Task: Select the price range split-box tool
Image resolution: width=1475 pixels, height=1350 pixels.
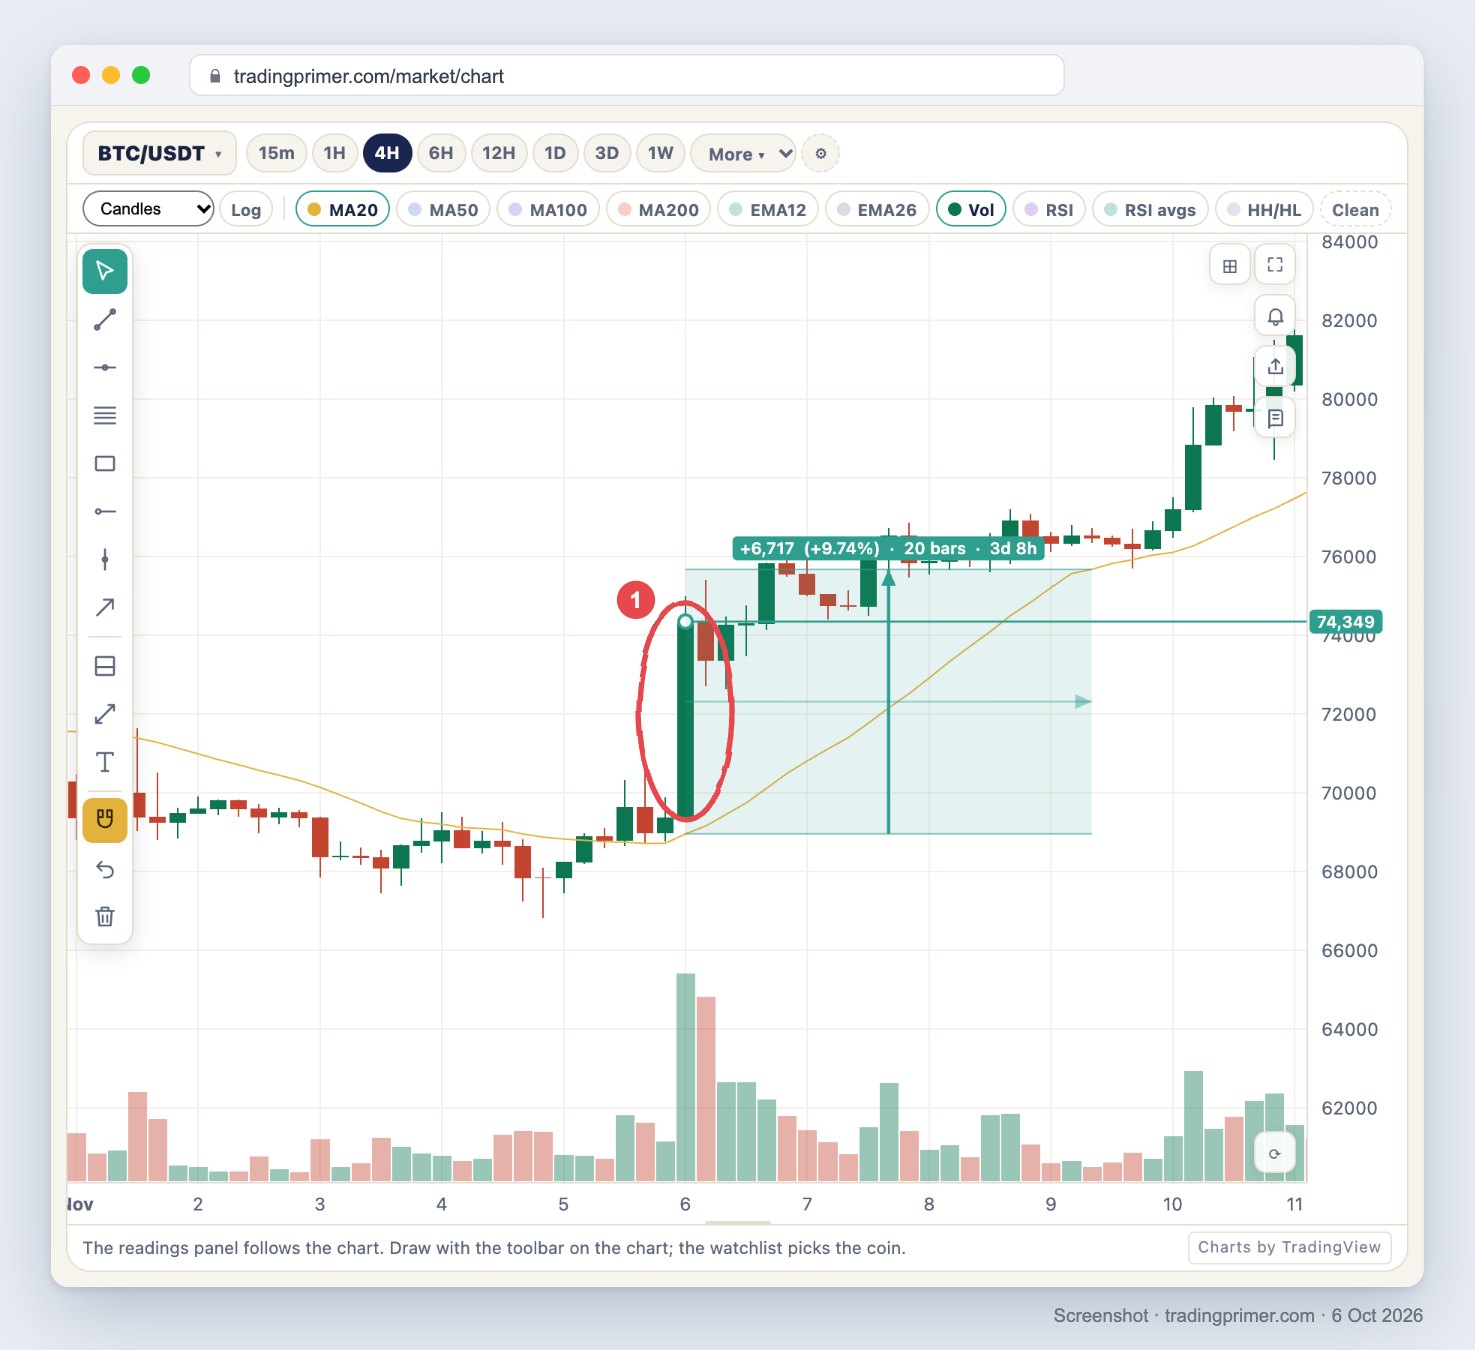Action: (x=105, y=666)
